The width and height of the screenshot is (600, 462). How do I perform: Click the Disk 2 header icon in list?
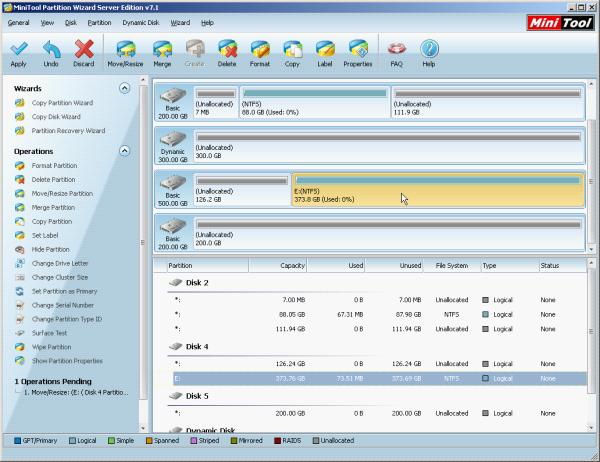176,282
